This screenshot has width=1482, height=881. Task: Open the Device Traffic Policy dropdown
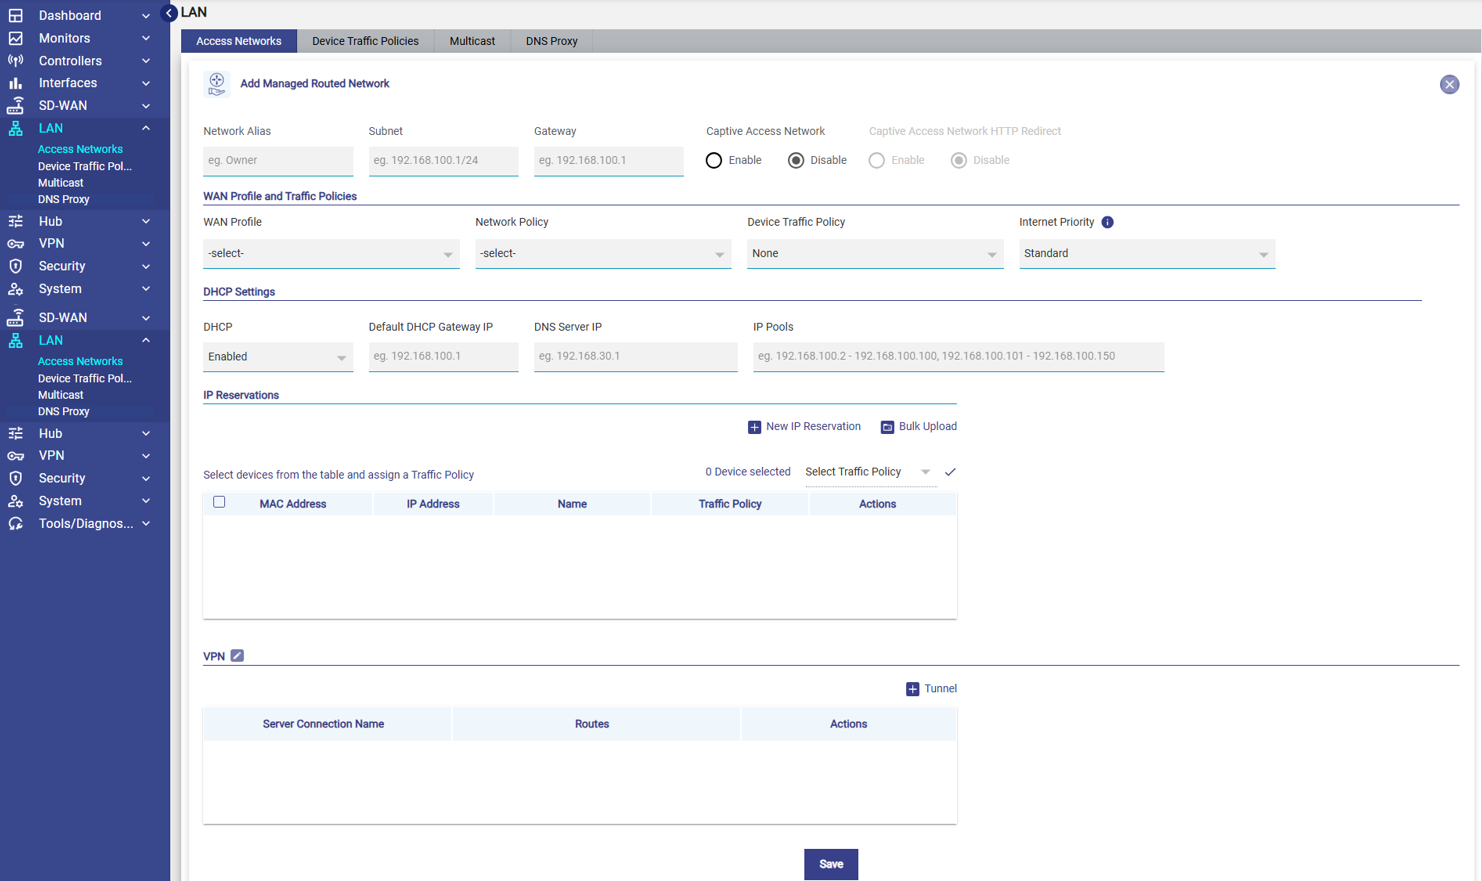pyautogui.click(x=874, y=254)
